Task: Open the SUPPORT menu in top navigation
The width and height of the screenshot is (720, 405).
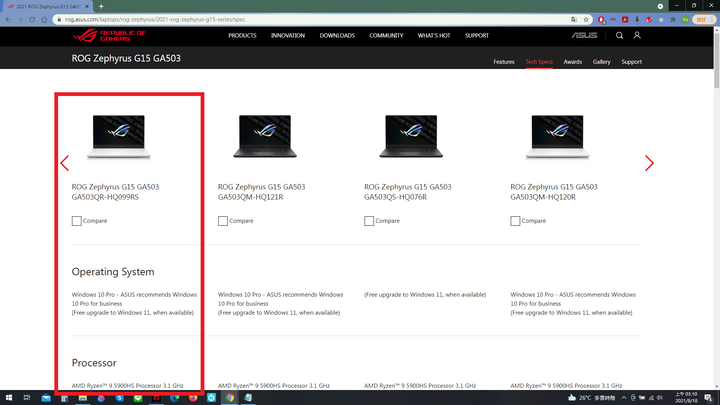Action: click(x=477, y=35)
